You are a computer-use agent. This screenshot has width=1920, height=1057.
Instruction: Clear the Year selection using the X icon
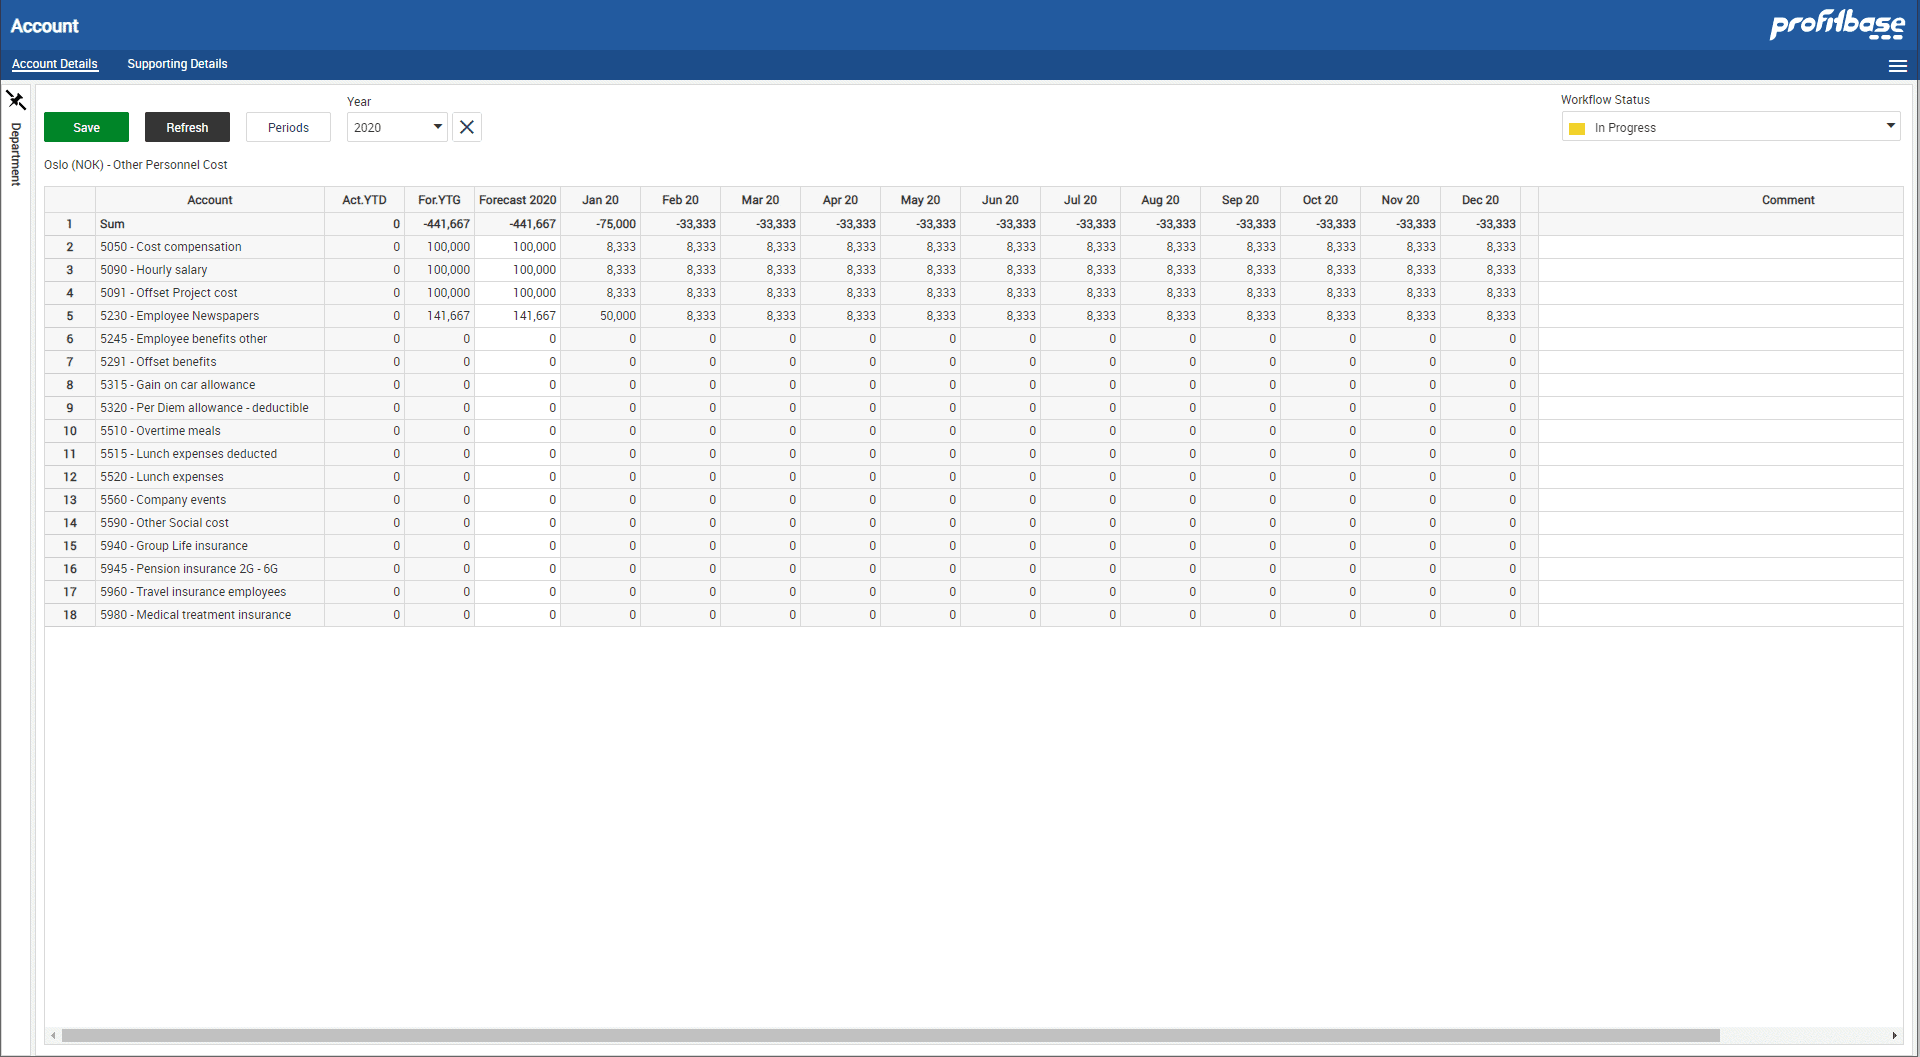pyautogui.click(x=466, y=127)
